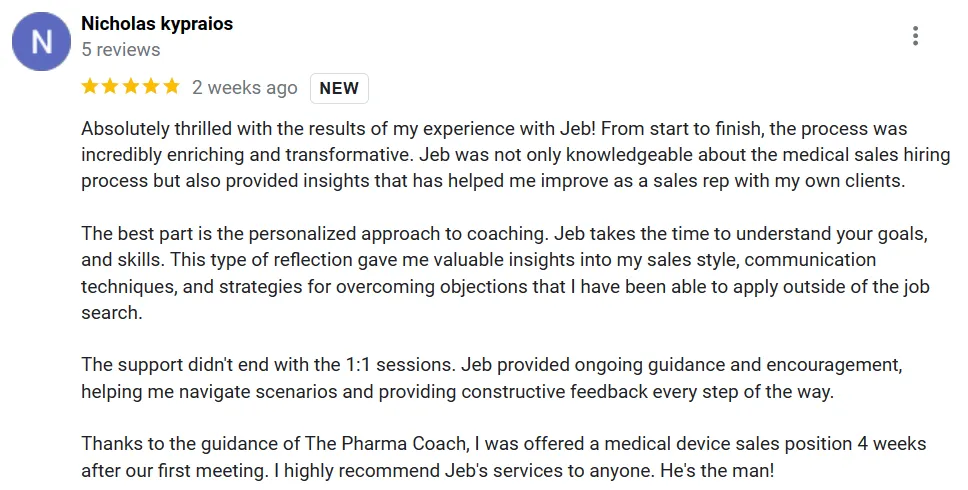Open the three-dot review options menu

point(915,37)
